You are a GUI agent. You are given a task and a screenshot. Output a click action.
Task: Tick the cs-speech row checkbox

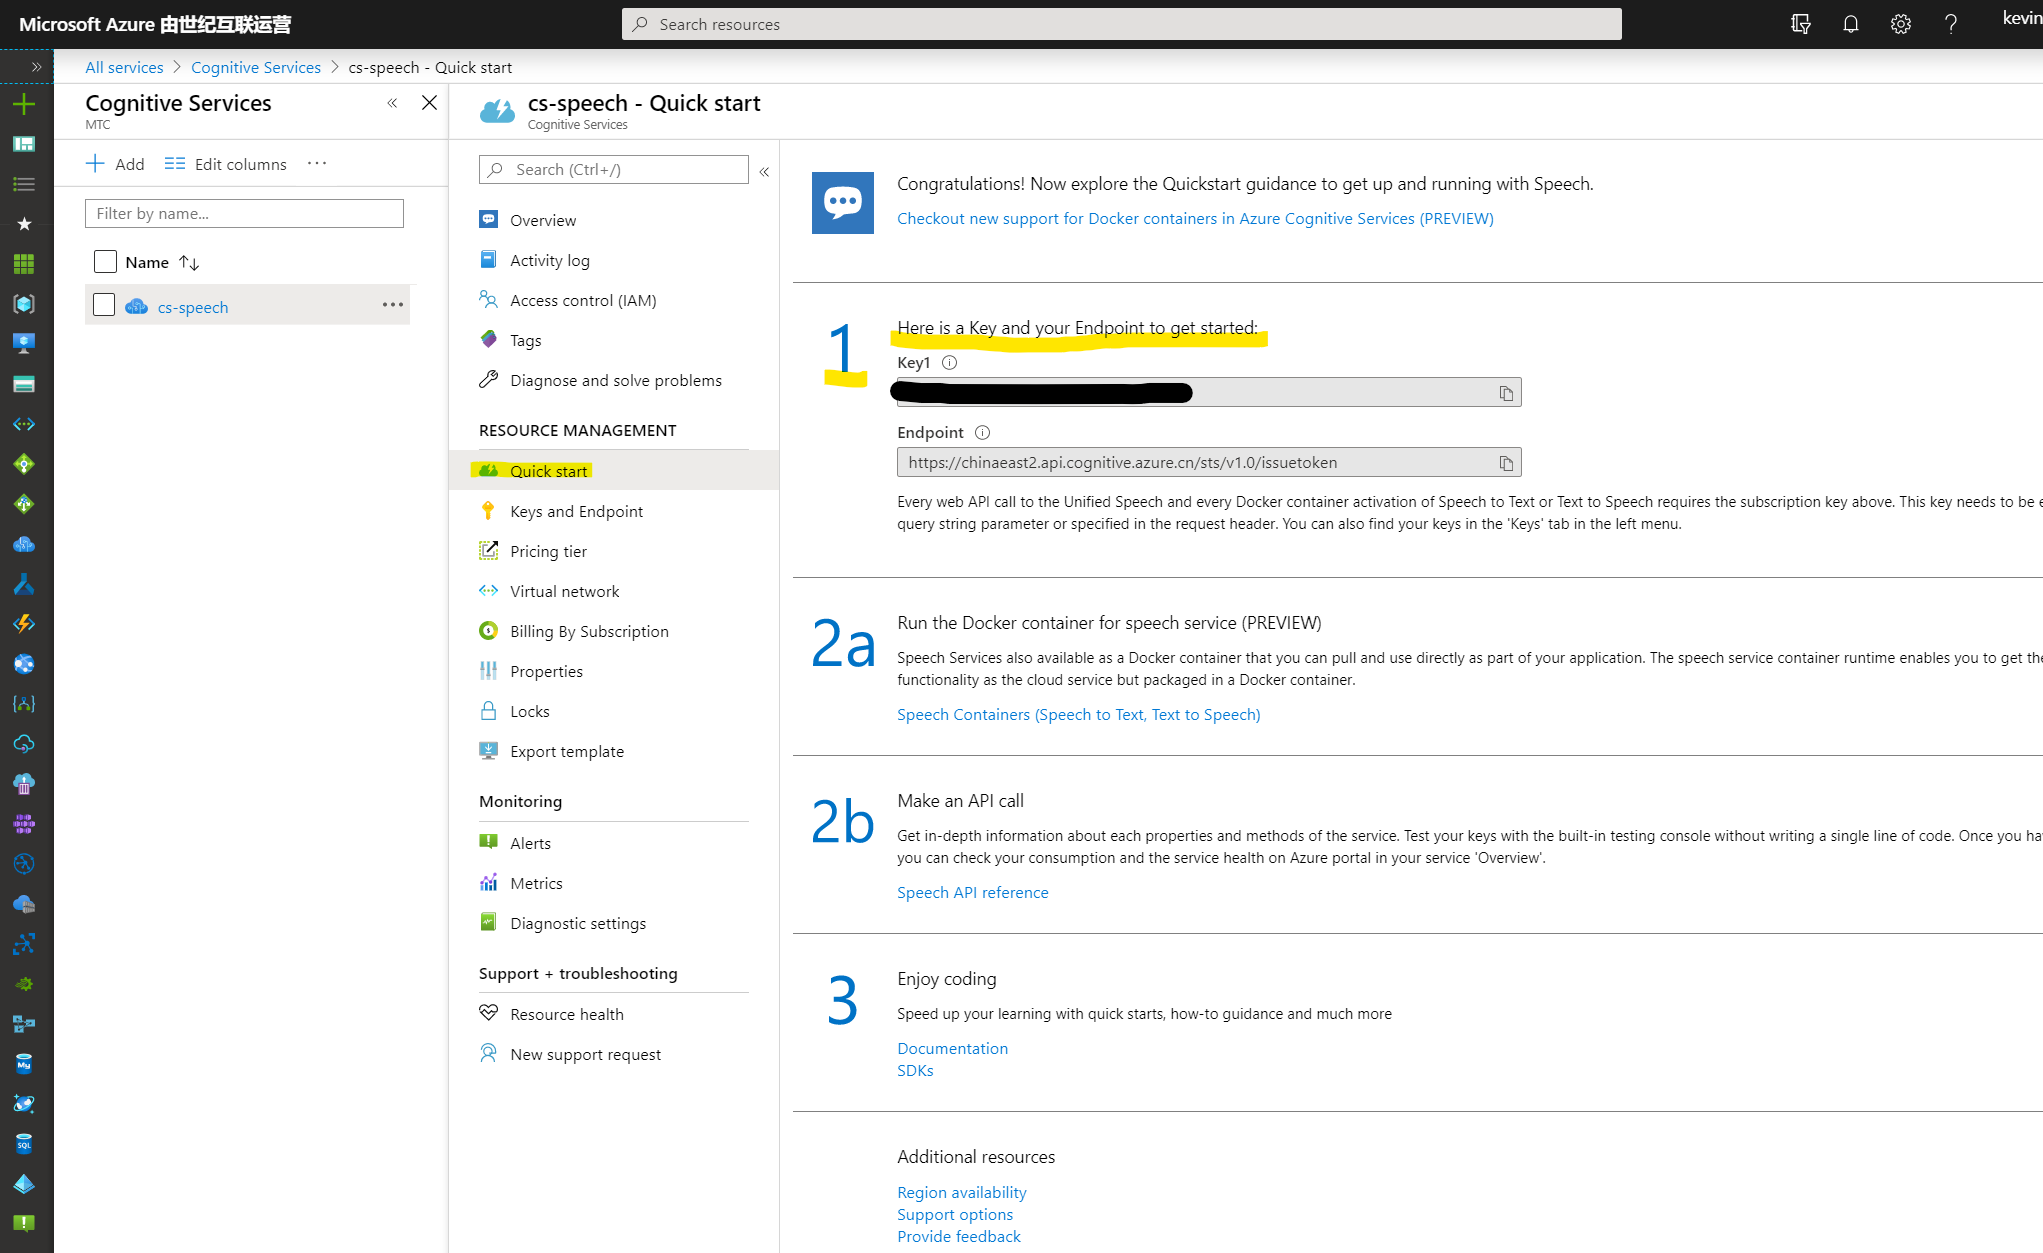104,305
